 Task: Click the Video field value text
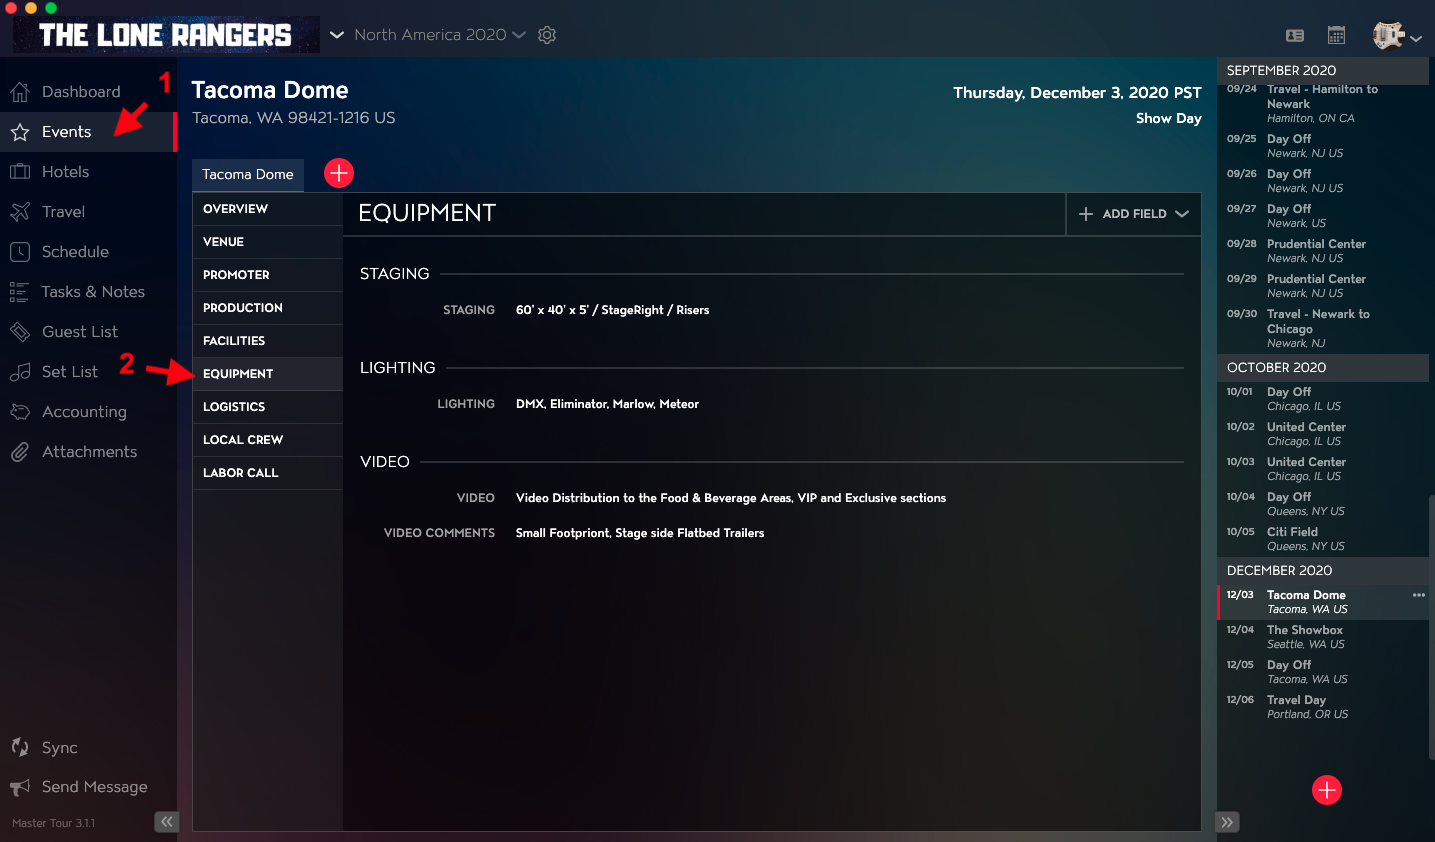[x=731, y=498]
